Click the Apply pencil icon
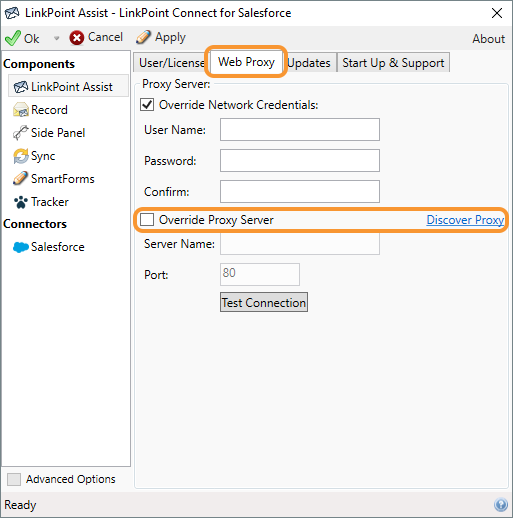 143,37
